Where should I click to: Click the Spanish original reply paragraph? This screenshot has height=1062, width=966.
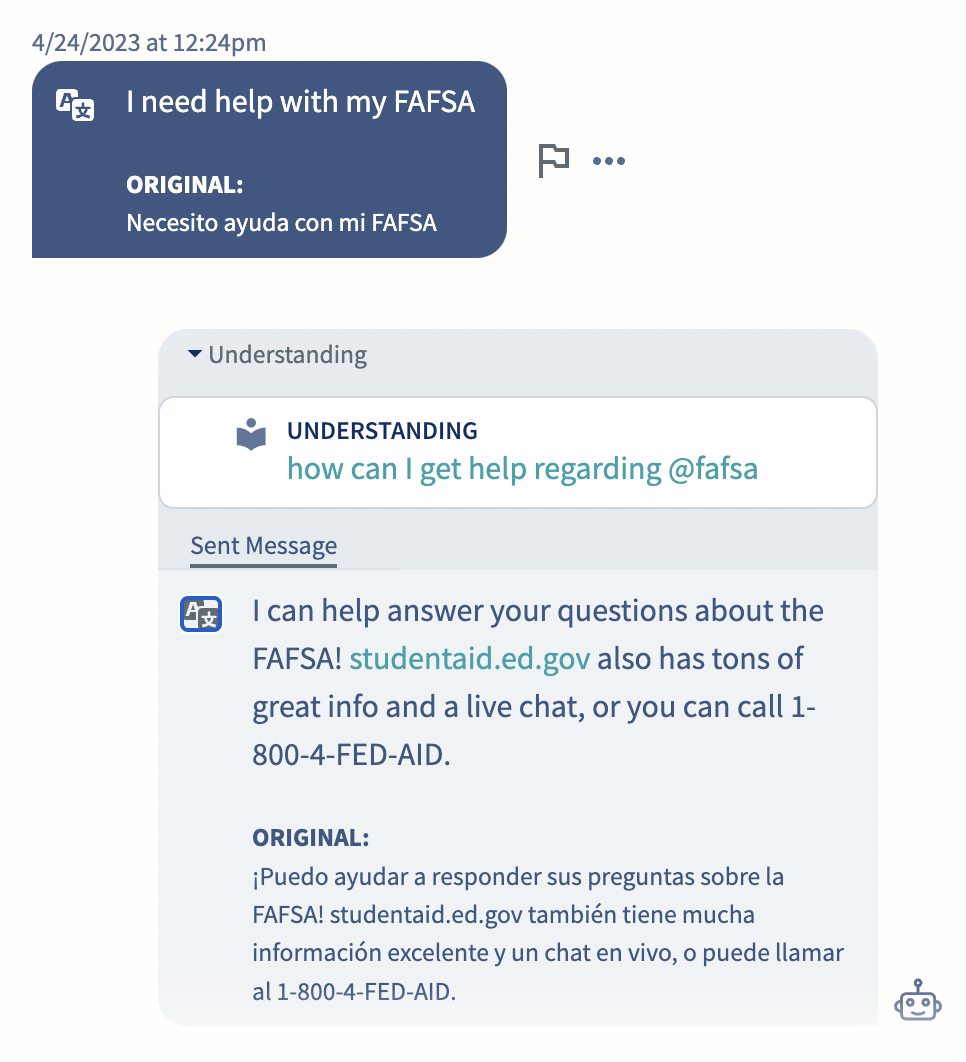pyautogui.click(x=548, y=934)
